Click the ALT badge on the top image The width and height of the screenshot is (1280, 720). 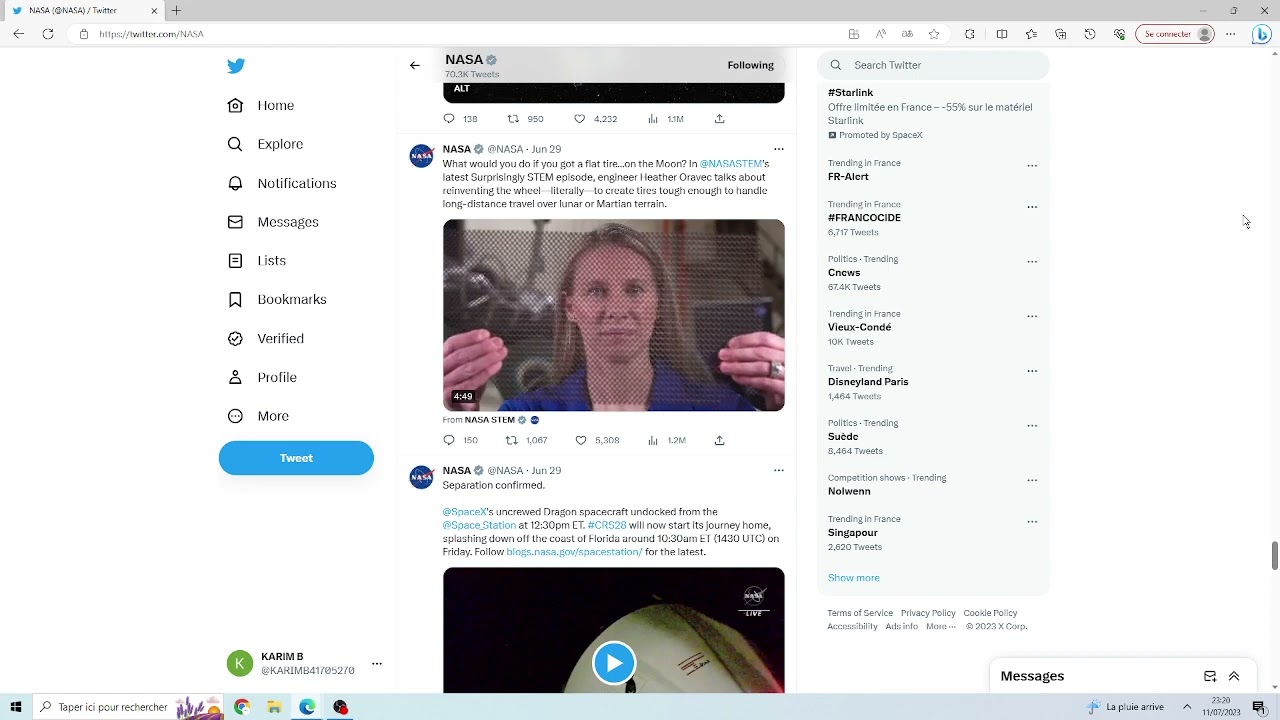(x=462, y=88)
